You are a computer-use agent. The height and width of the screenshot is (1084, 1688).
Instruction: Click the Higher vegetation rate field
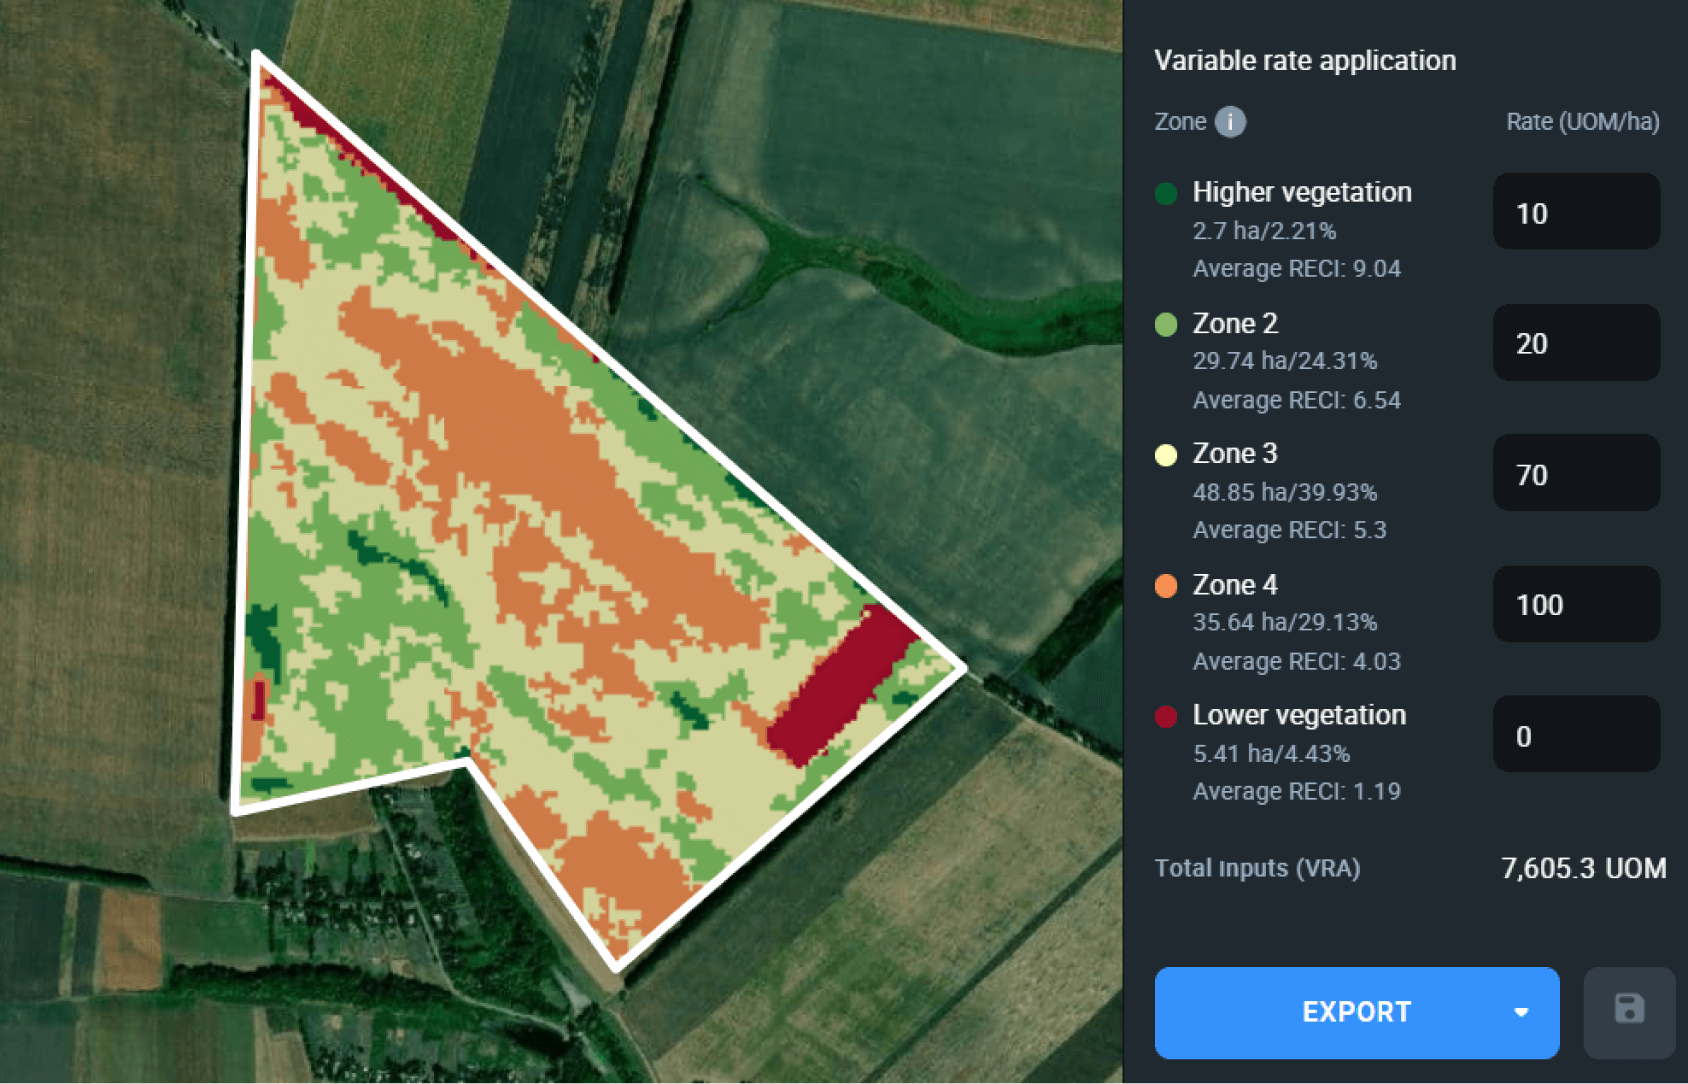tap(1576, 212)
